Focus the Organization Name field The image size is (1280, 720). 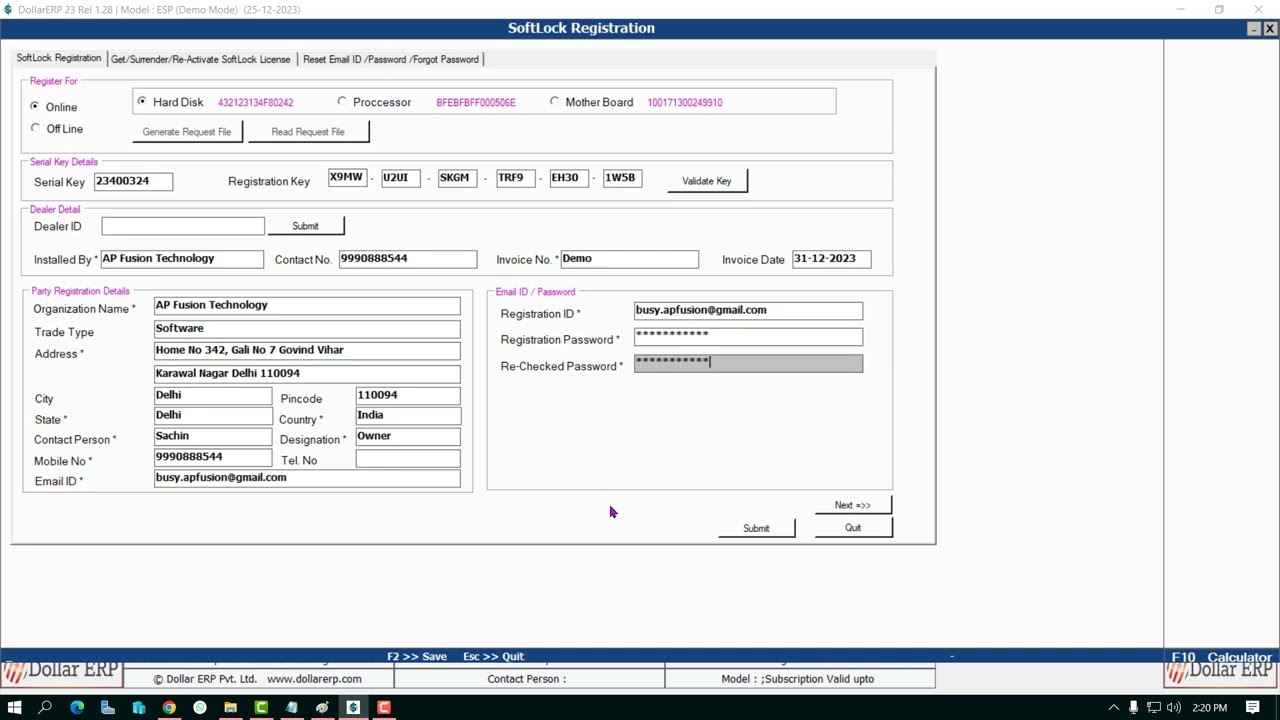tap(307, 306)
